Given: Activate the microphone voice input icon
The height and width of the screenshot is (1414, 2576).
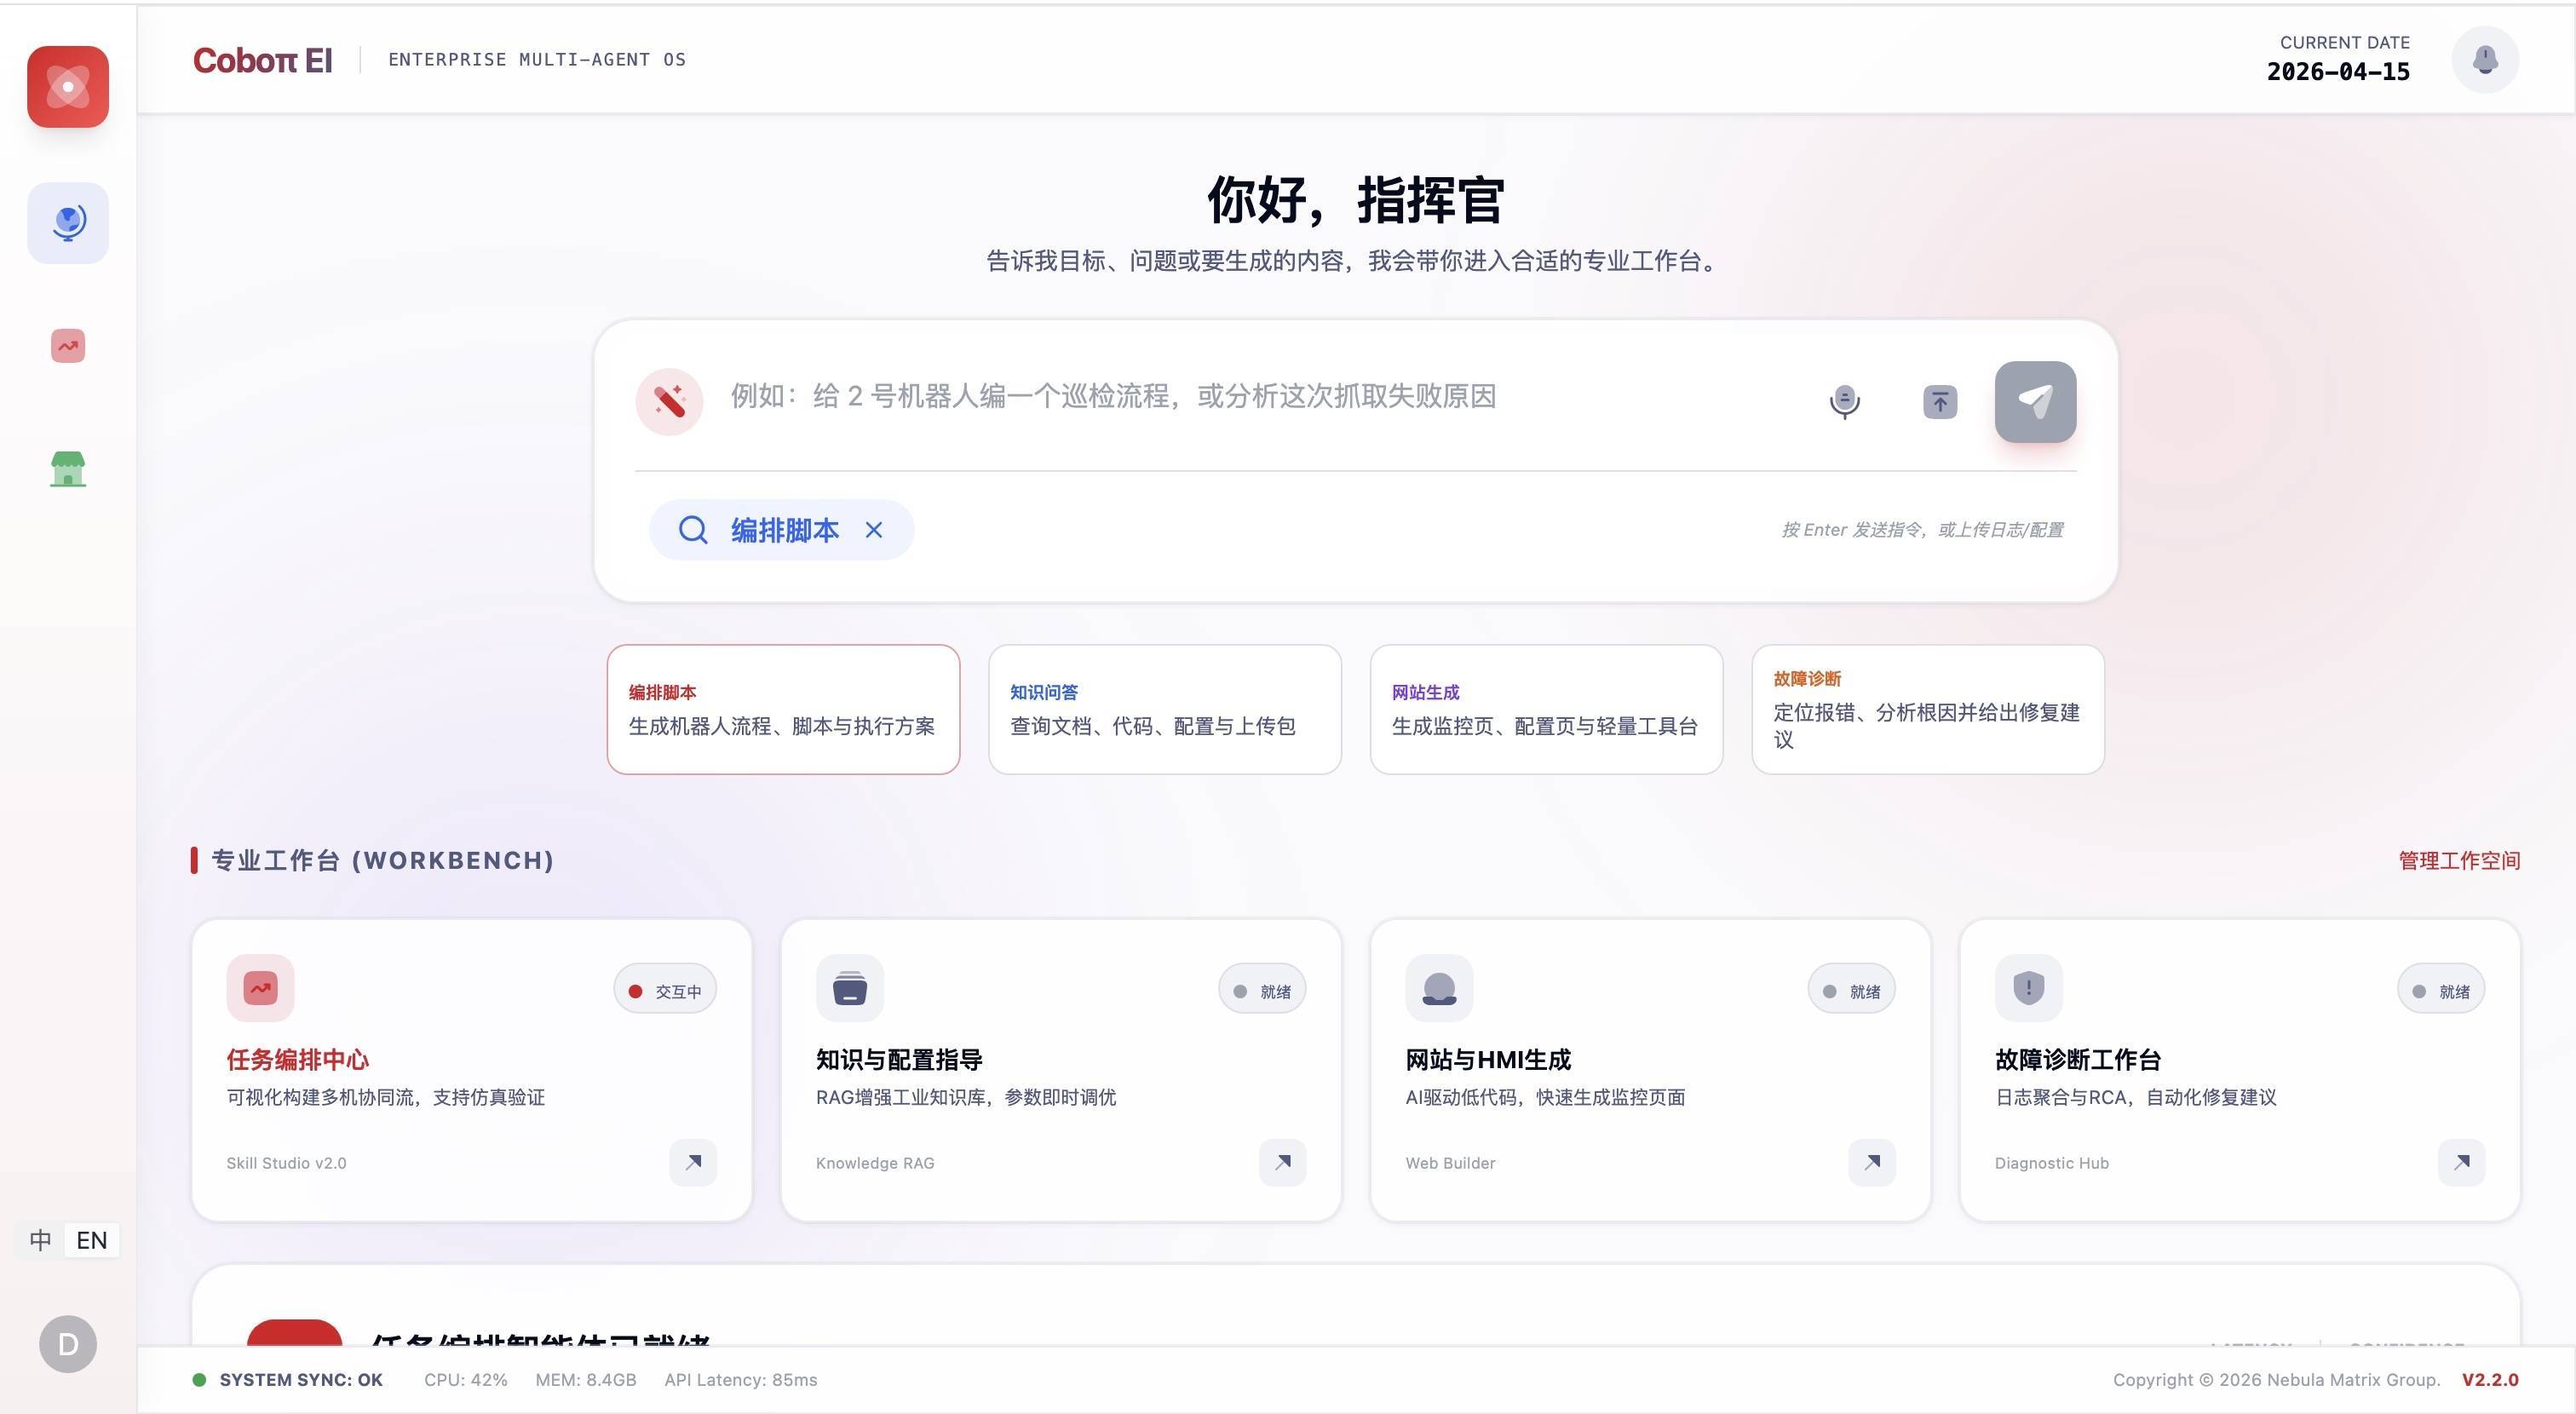Looking at the screenshot, I should [1845, 402].
